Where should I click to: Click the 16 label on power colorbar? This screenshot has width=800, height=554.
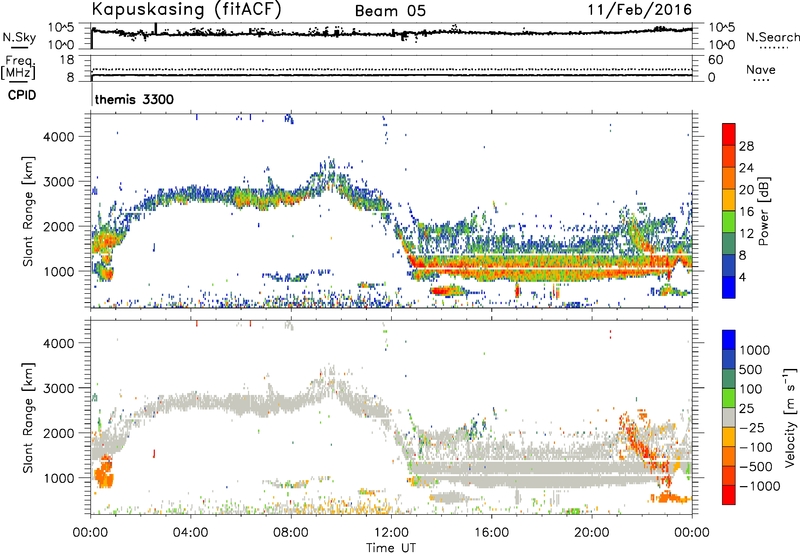pos(746,212)
